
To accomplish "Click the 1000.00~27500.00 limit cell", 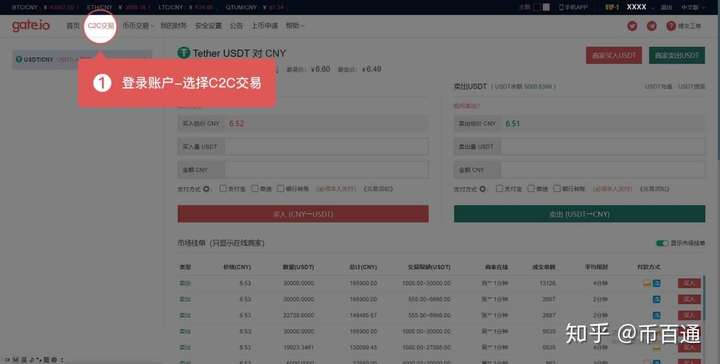I will click(426, 347).
